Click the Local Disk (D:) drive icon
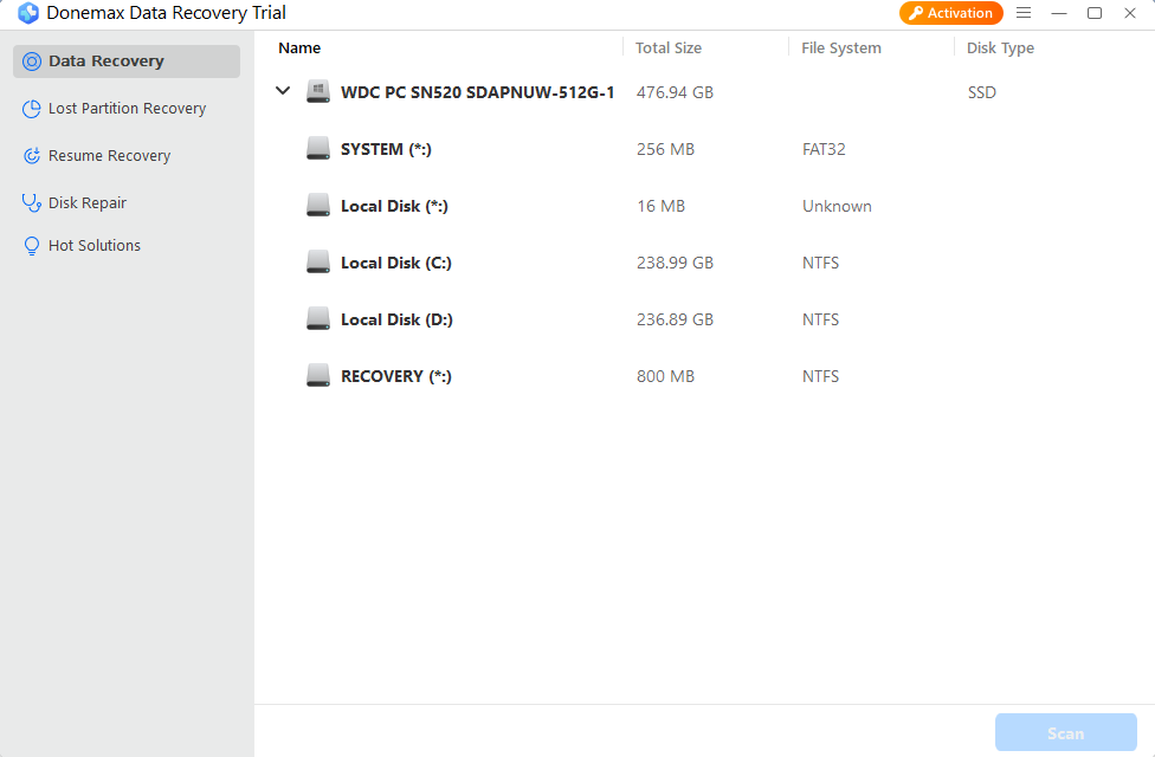 [318, 319]
